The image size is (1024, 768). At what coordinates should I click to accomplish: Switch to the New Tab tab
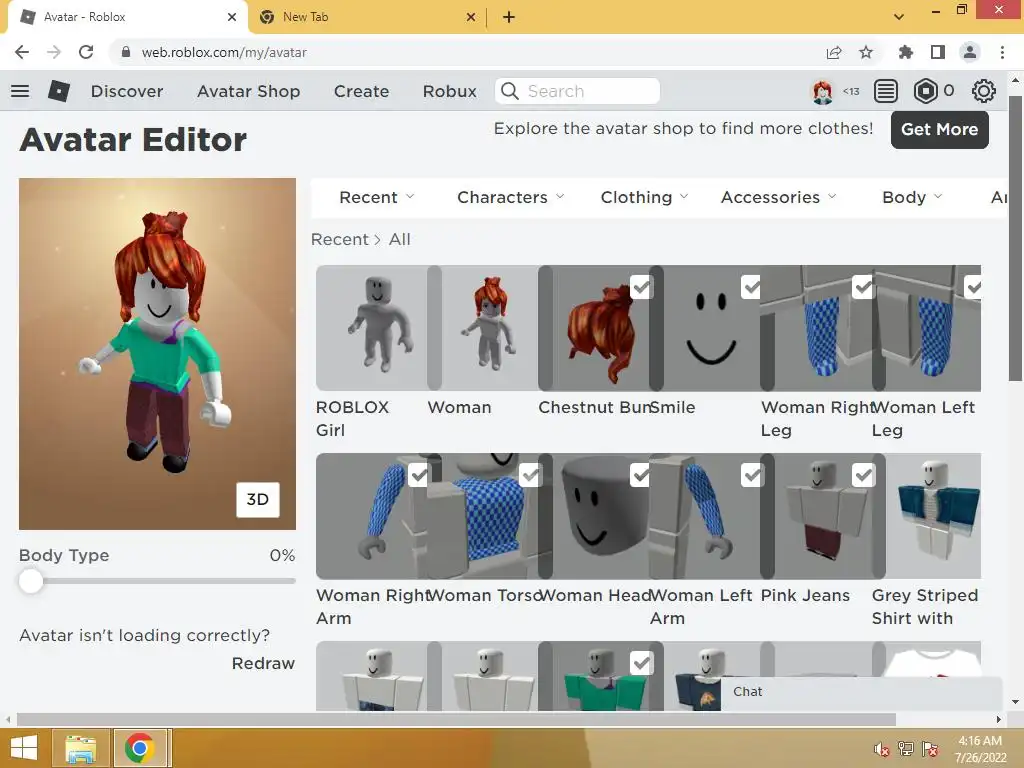(x=366, y=17)
